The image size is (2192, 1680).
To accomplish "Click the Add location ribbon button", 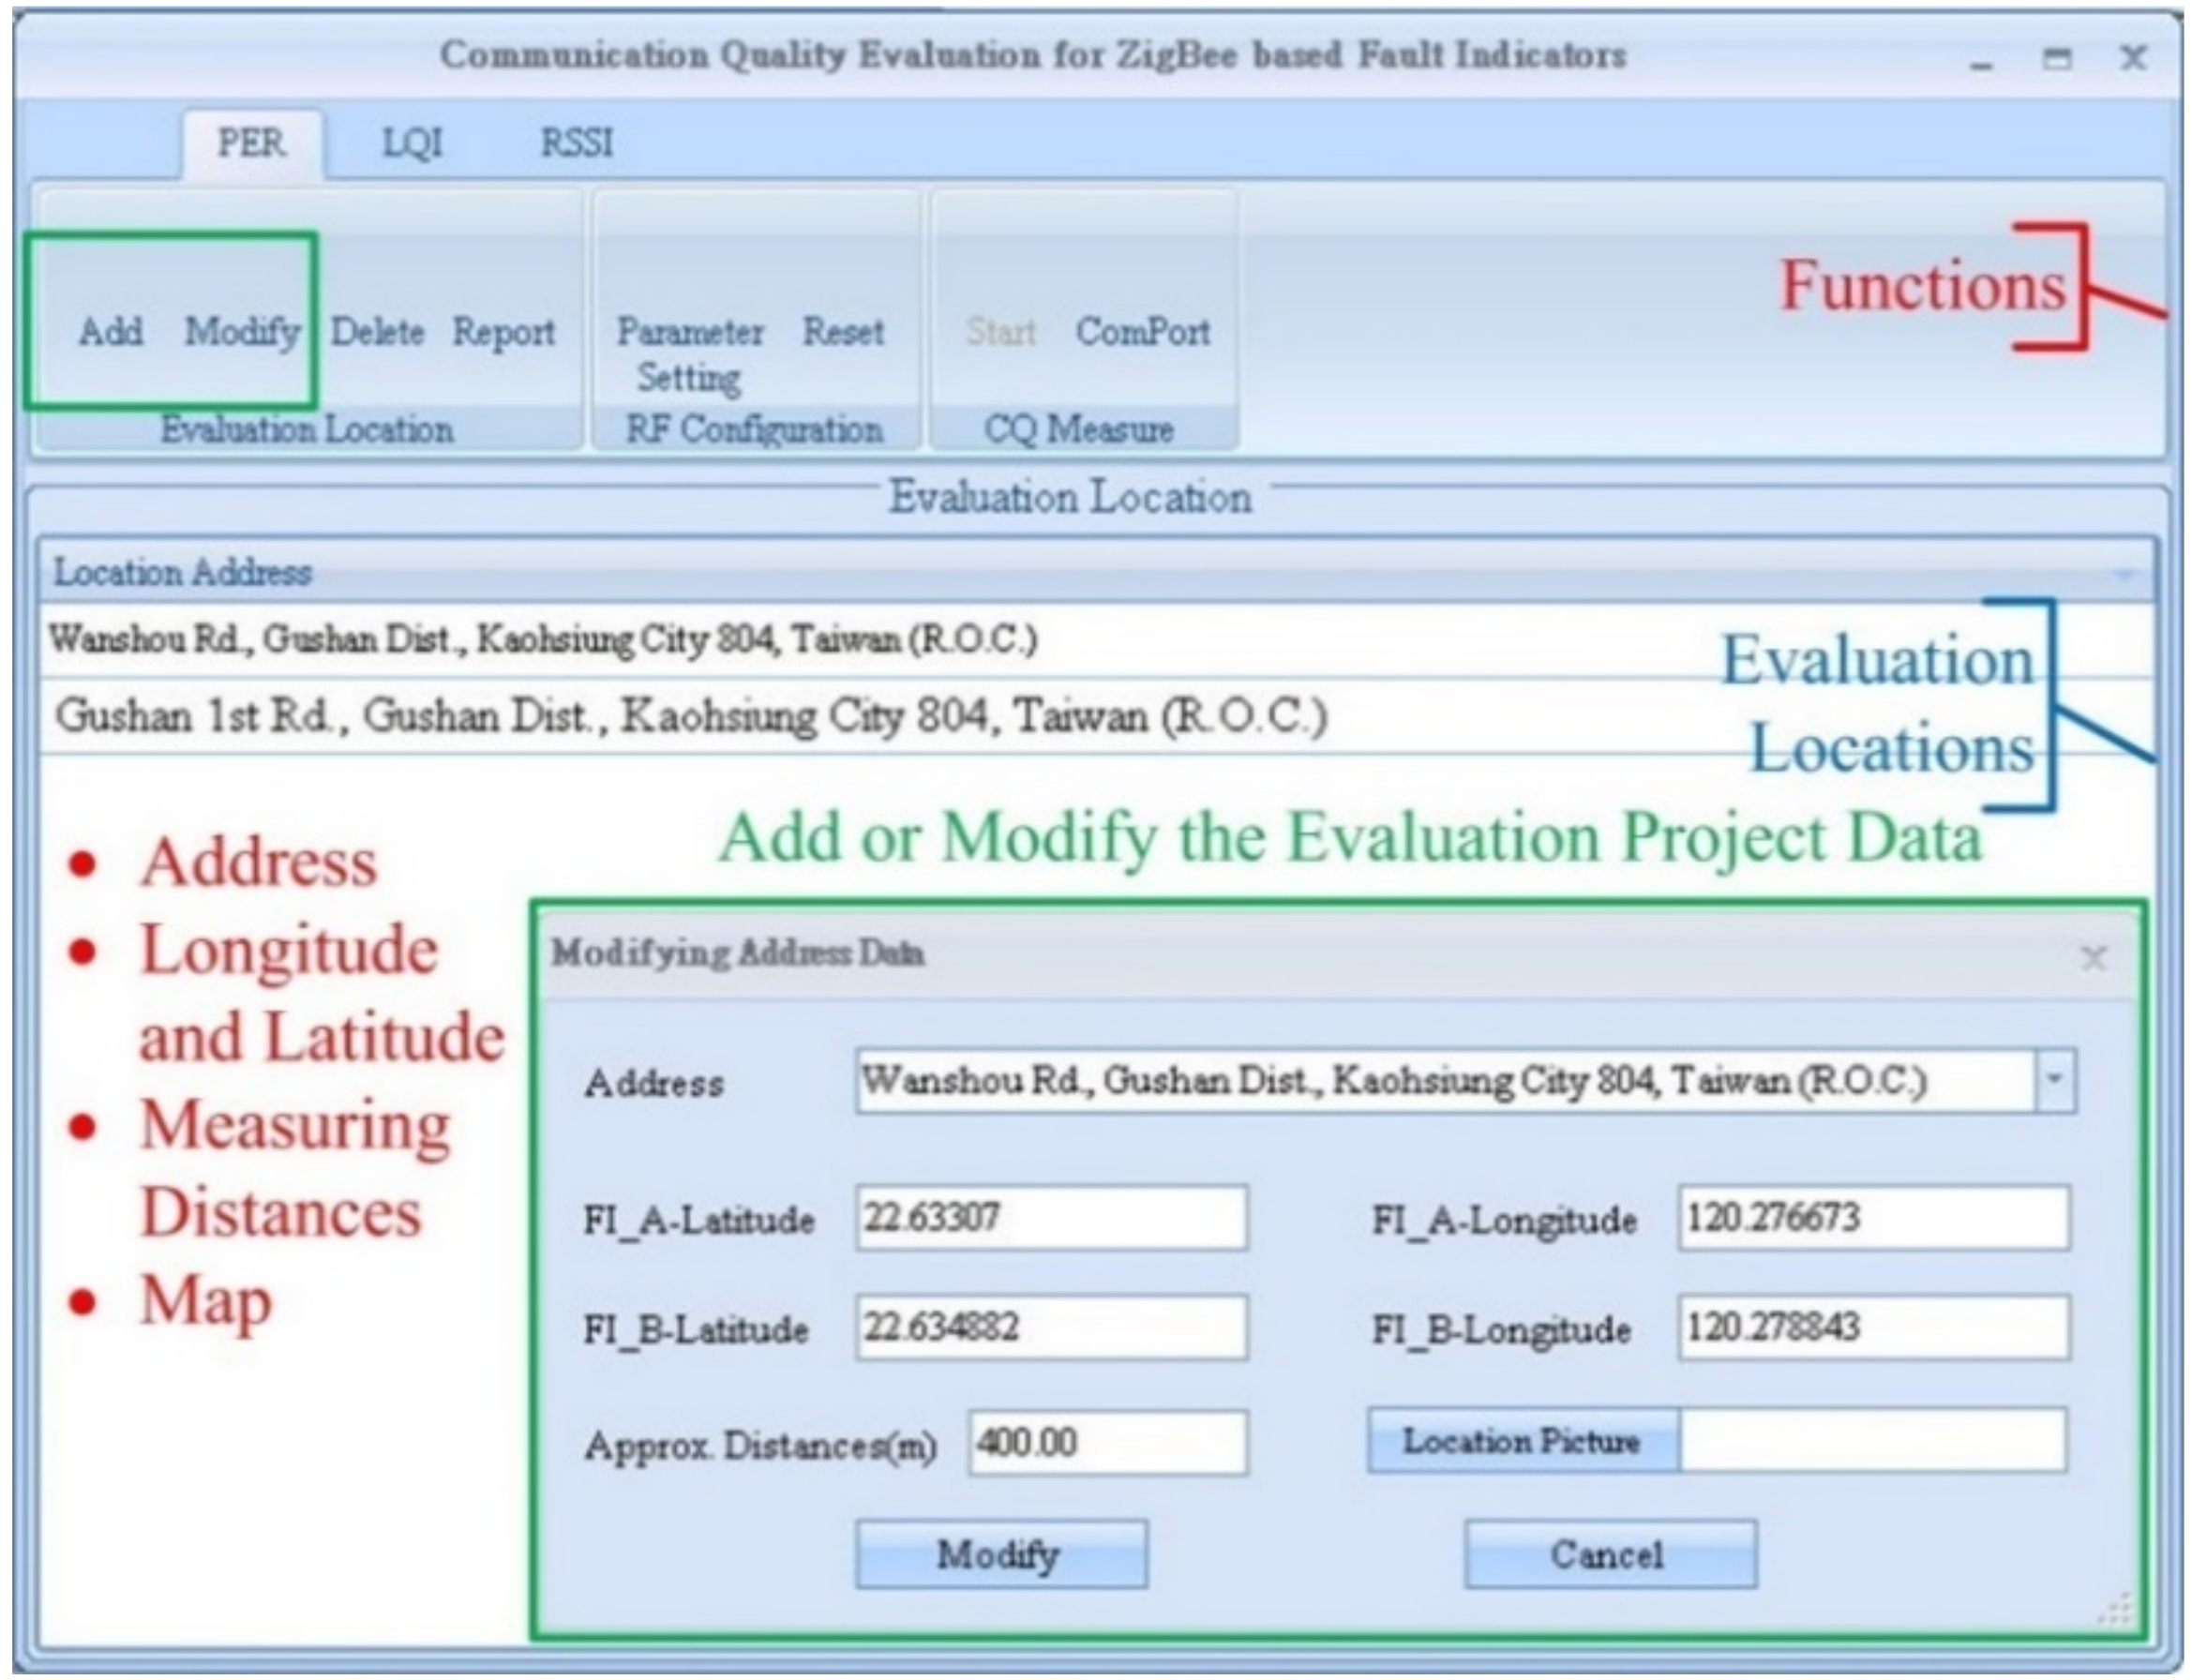I will [x=111, y=331].
